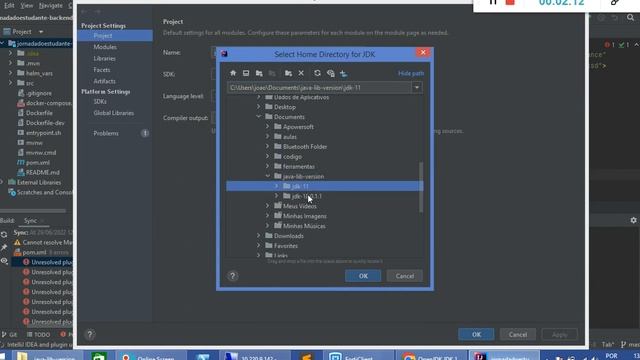Image resolution: width=640 pixels, height=360 pixels.
Task: Select the Minhas Imagens folder
Action: pos(304,216)
